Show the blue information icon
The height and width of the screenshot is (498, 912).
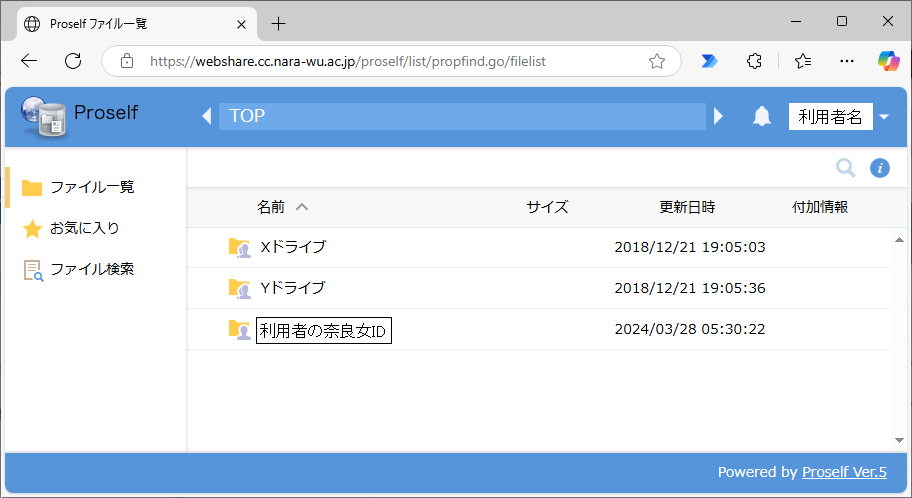tap(879, 168)
